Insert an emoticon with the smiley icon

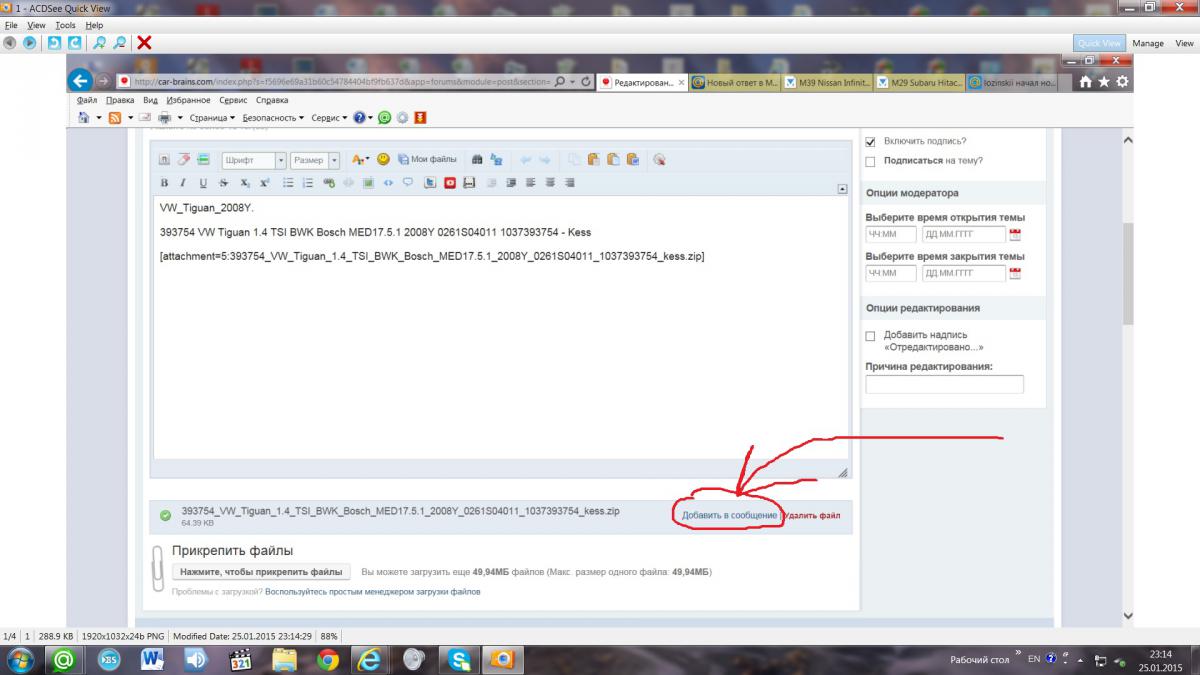383,159
